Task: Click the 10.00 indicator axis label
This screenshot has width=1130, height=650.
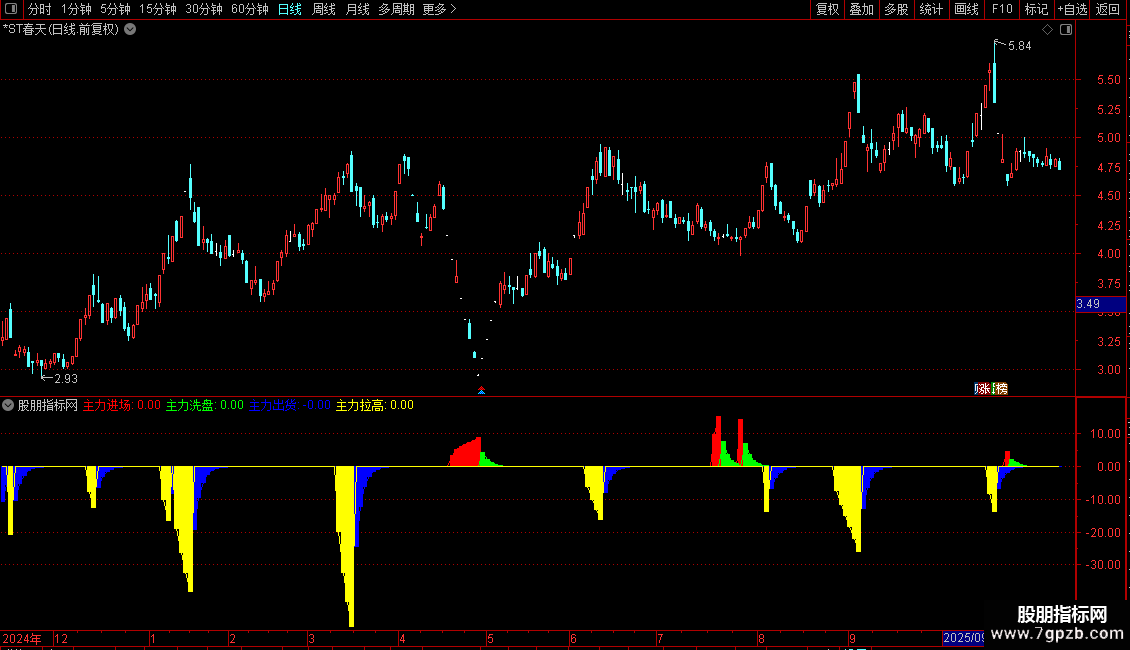Action: (1105, 434)
